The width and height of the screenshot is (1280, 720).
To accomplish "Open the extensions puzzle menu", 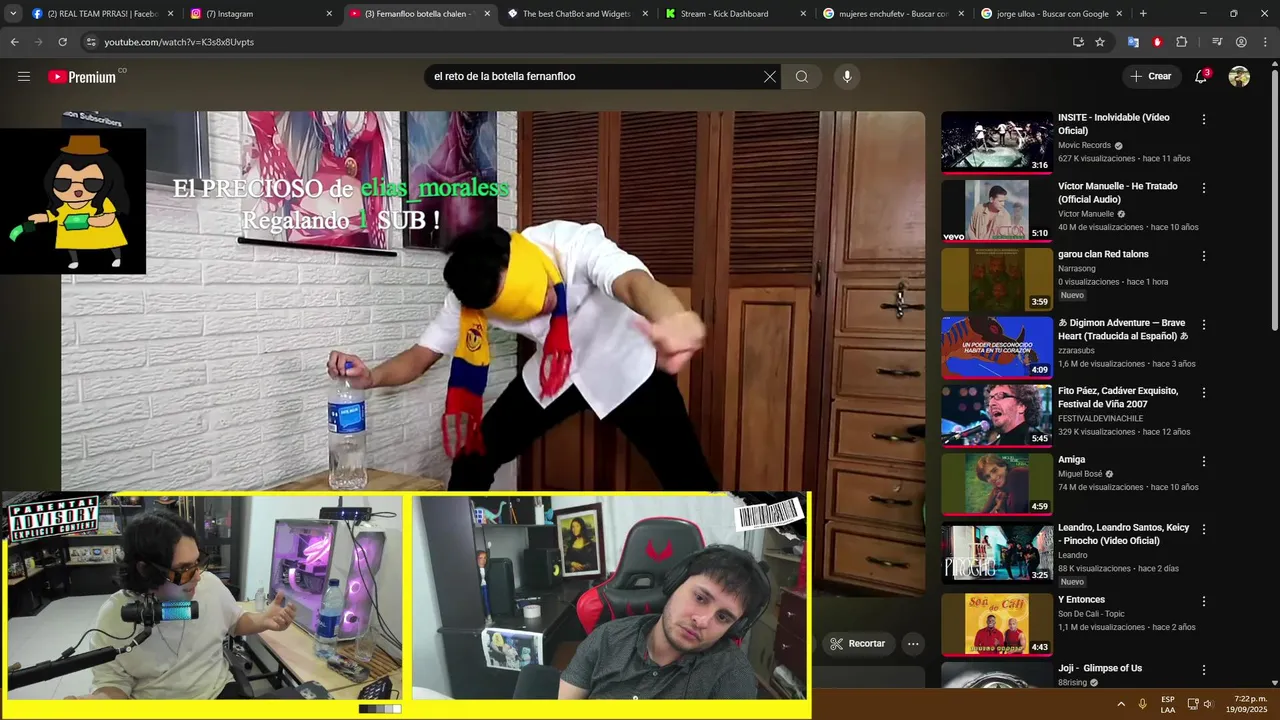I will point(1182,42).
